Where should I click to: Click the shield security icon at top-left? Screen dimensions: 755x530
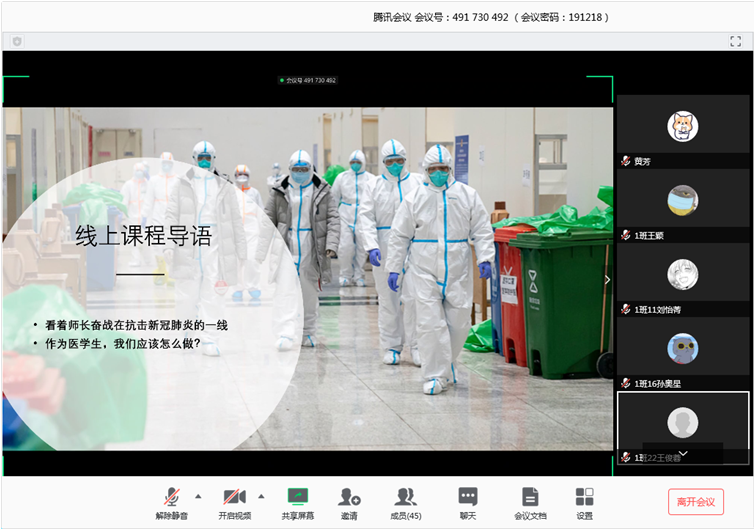[x=17, y=41]
